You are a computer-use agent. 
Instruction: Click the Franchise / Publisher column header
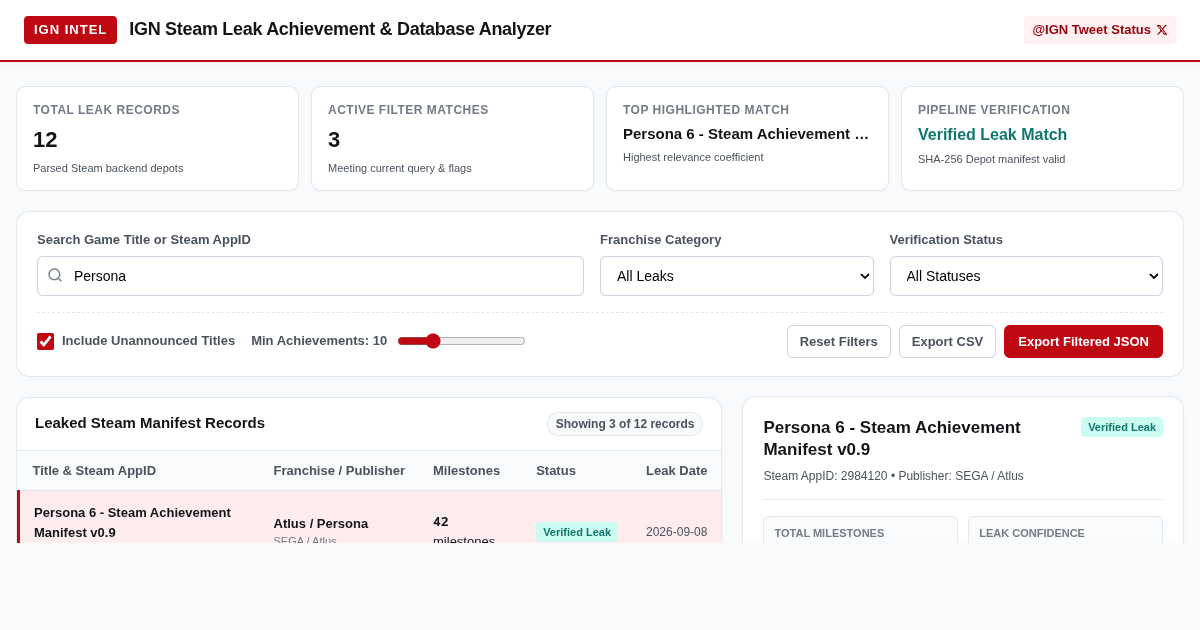tap(339, 470)
